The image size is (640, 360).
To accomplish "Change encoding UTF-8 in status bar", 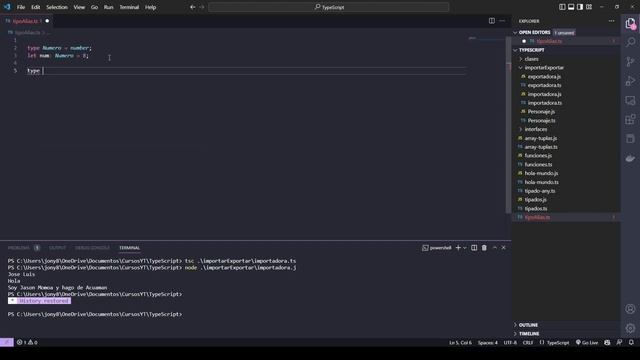I will [510, 342].
